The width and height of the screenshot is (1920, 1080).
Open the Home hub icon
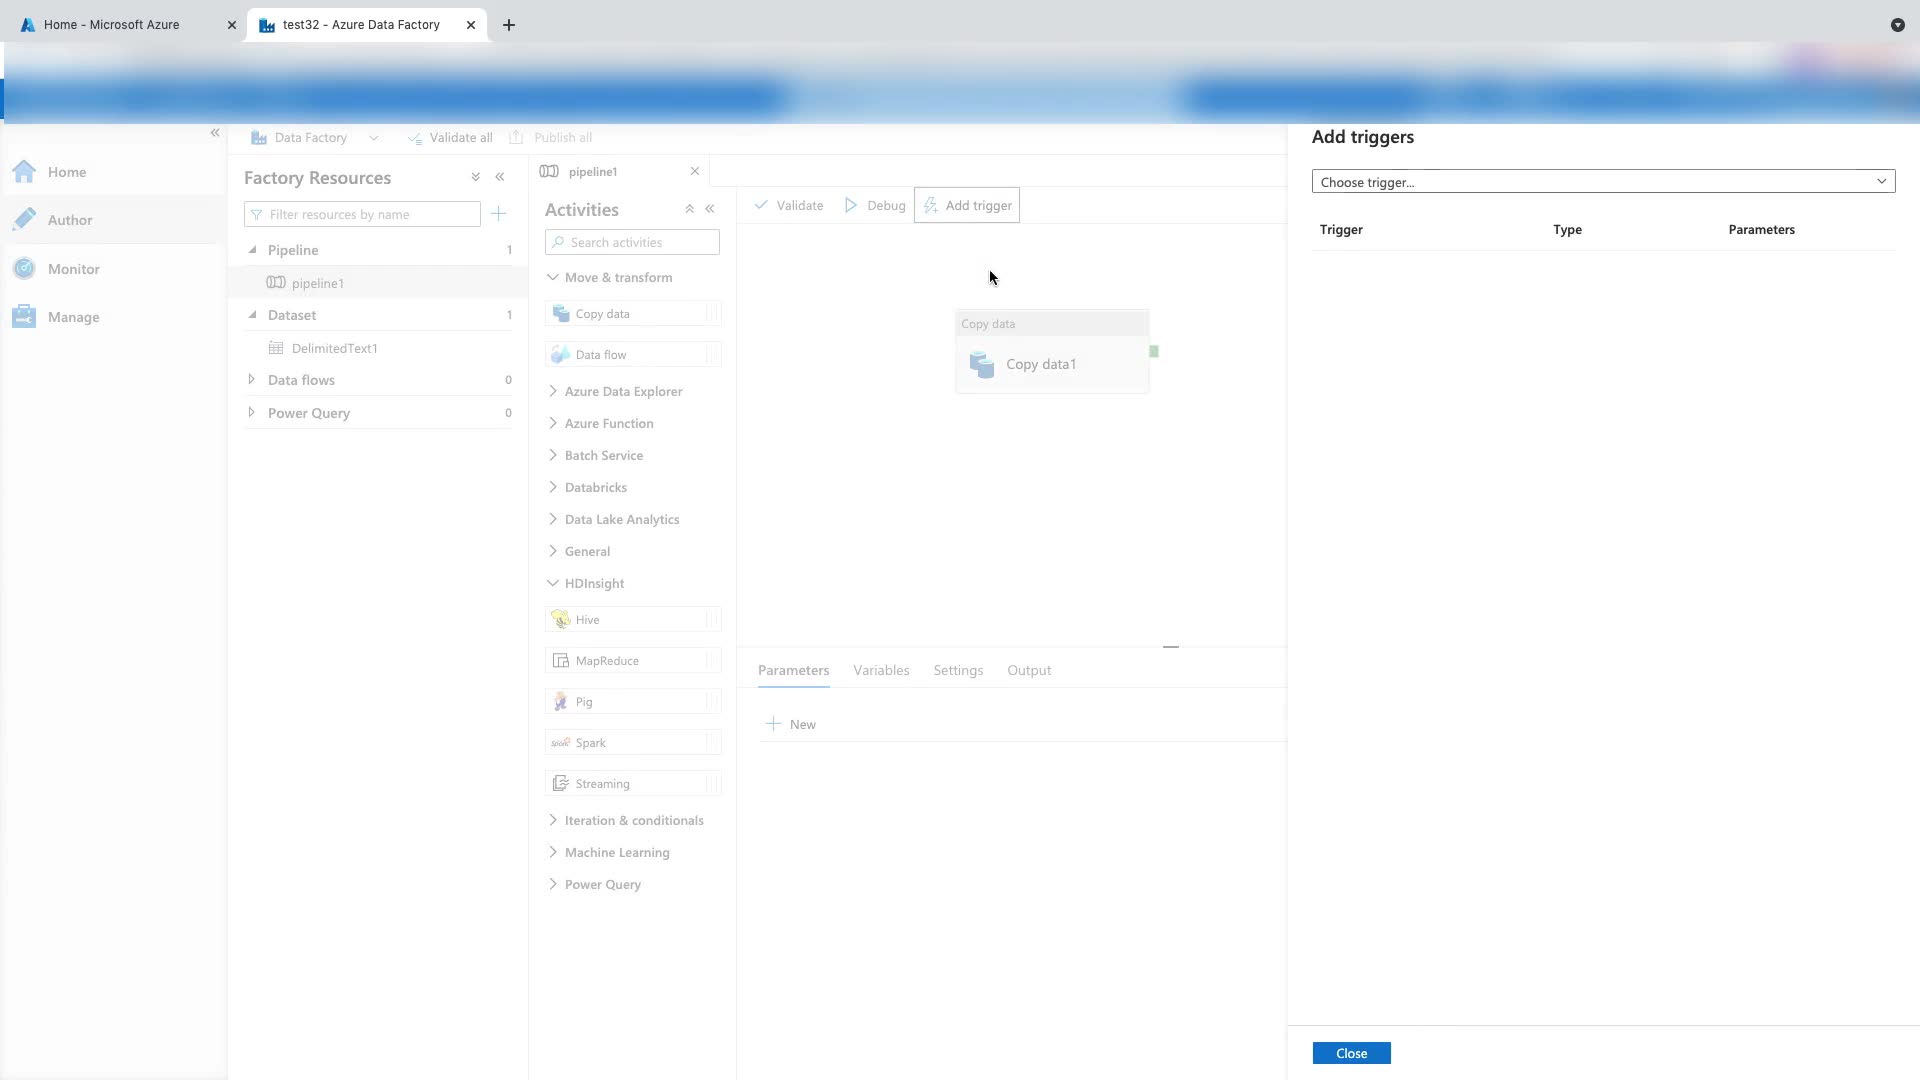[24, 172]
